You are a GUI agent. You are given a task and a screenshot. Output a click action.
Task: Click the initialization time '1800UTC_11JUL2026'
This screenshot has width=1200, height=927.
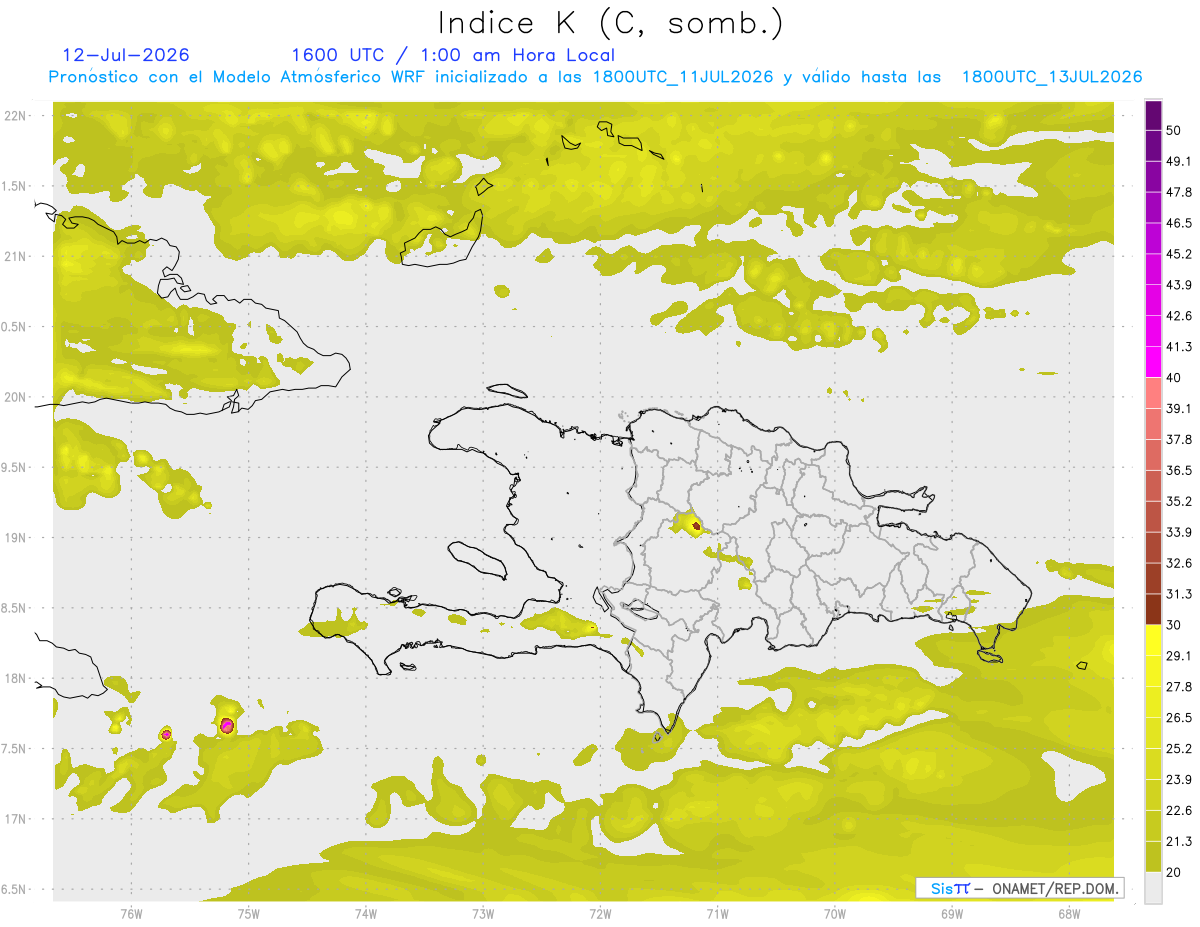(683, 77)
